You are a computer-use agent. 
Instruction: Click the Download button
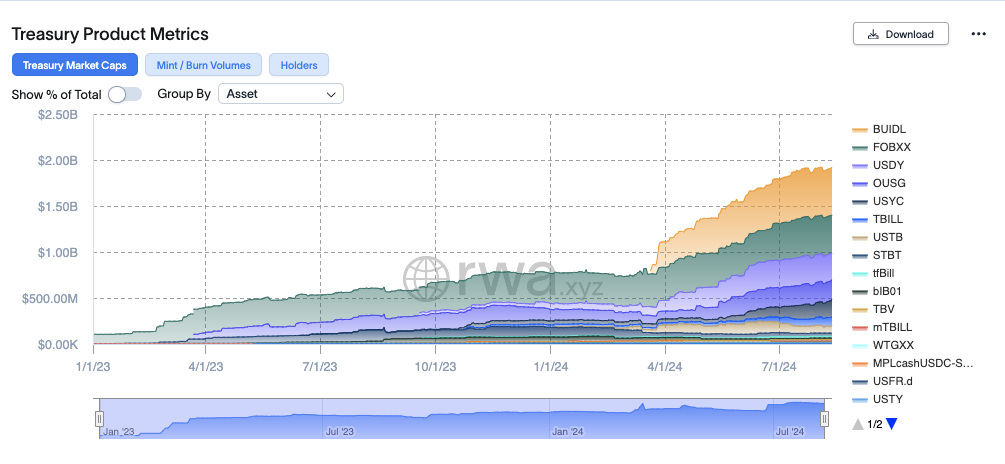901,34
